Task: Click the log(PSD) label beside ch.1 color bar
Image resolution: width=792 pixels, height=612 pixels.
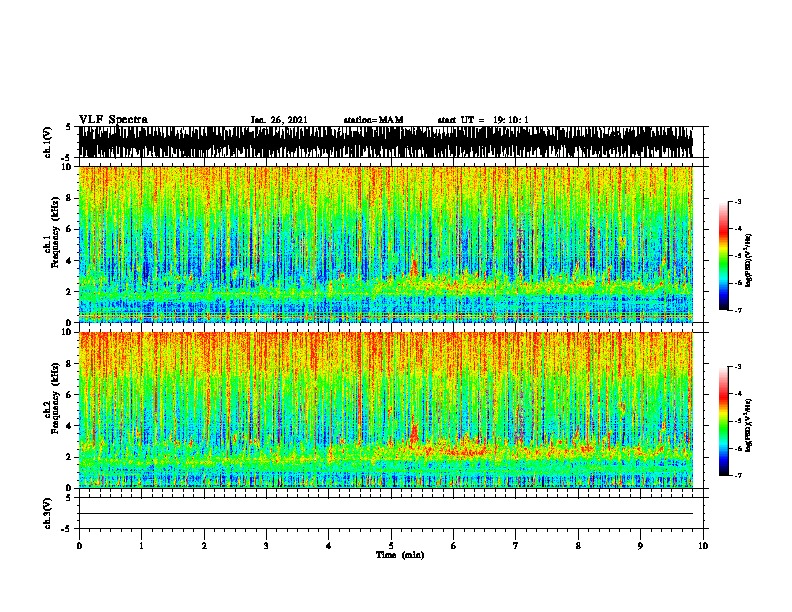Action: point(748,261)
